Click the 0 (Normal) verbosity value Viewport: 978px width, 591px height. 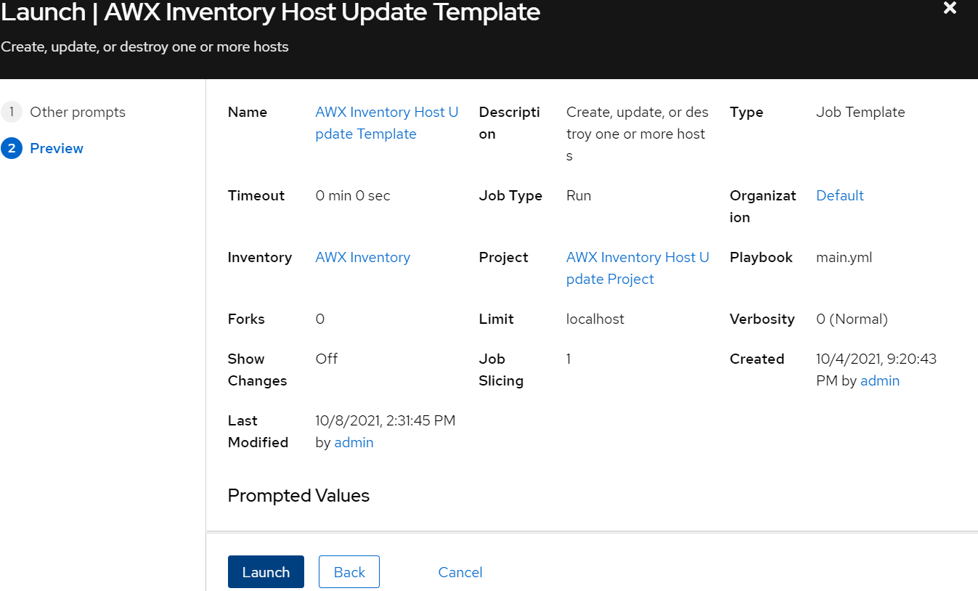(x=851, y=319)
